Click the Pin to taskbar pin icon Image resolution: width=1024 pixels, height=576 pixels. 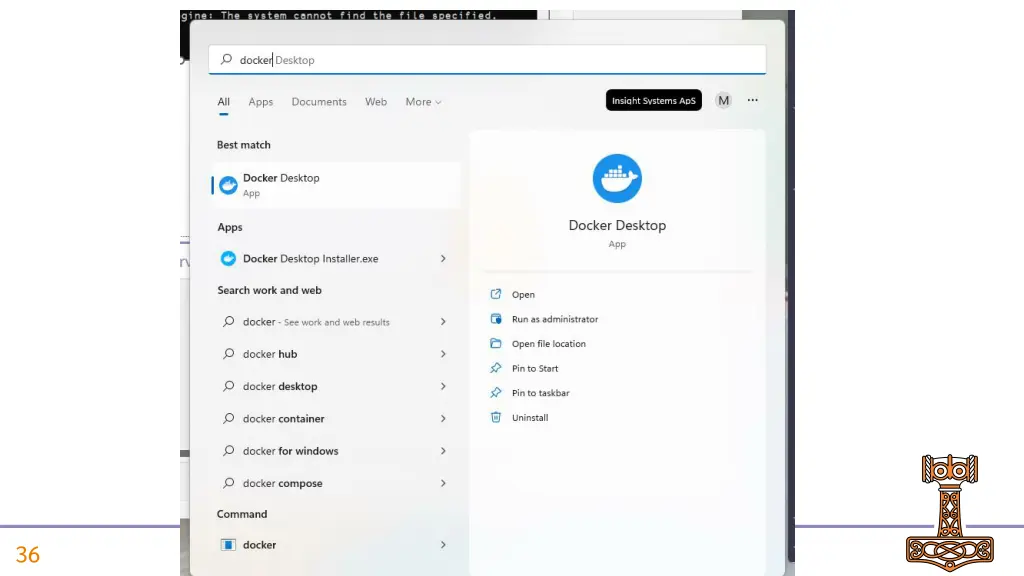[496, 392]
